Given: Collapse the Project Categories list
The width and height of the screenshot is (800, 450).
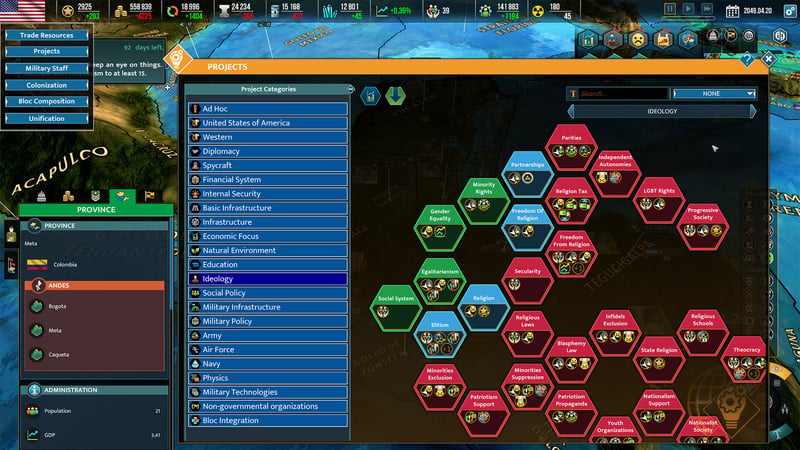Looking at the screenshot, I should pos(351,89).
